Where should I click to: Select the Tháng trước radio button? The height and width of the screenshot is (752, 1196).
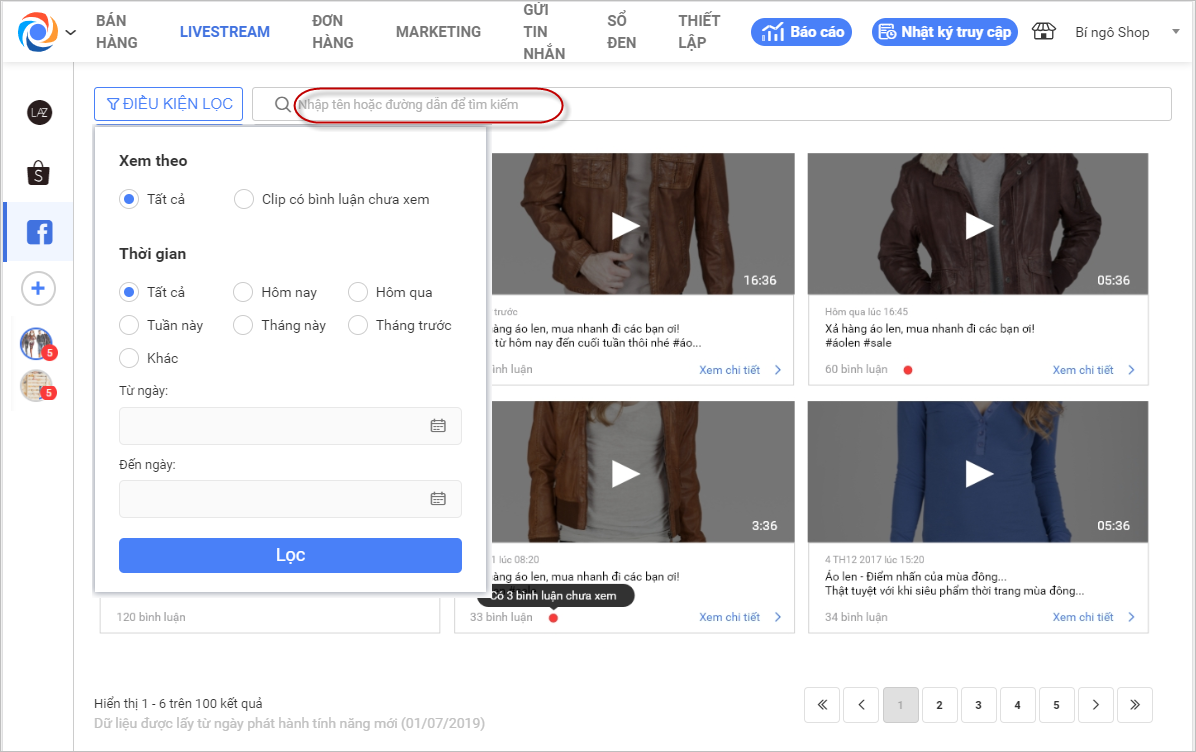pos(358,325)
